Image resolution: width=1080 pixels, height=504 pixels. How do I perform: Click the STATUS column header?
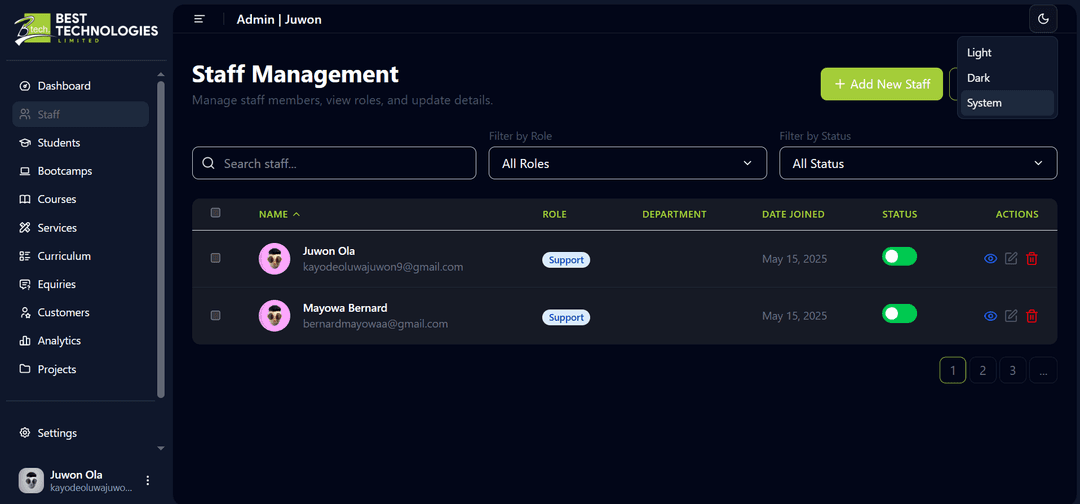[x=900, y=214]
